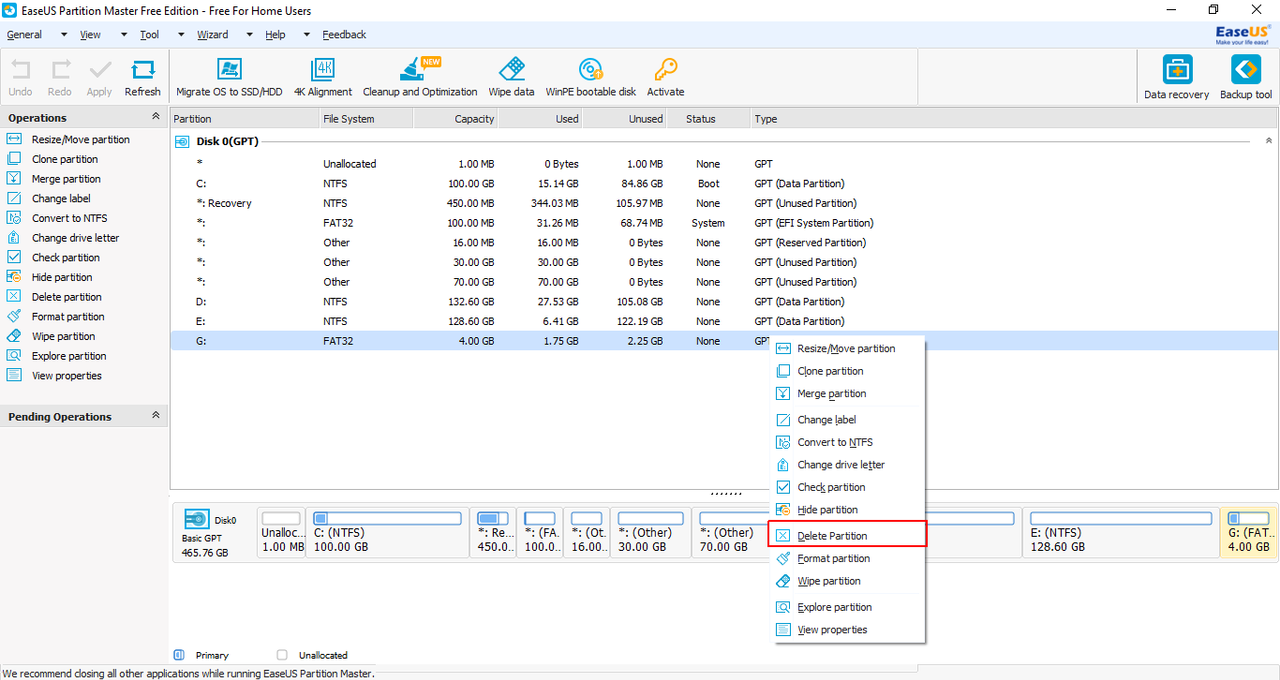The image size is (1280, 680).
Task: Select the E: partition row in list
Action: pyautogui.click(x=724, y=321)
